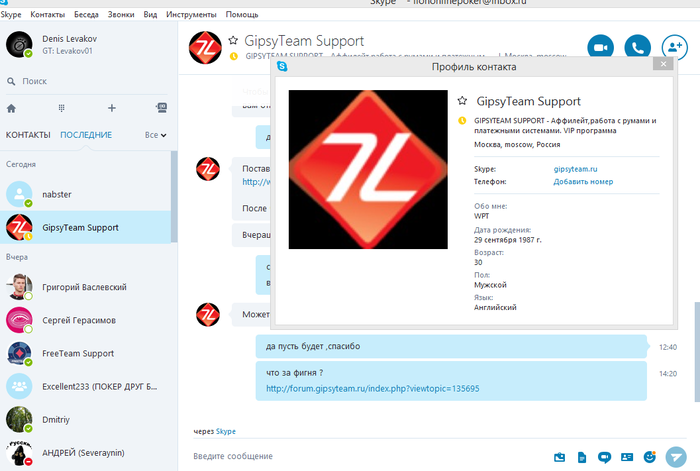Viewport: 700px width, 471px height.
Task: Click the plus new contact icon
Action: pyautogui.click(x=112, y=108)
